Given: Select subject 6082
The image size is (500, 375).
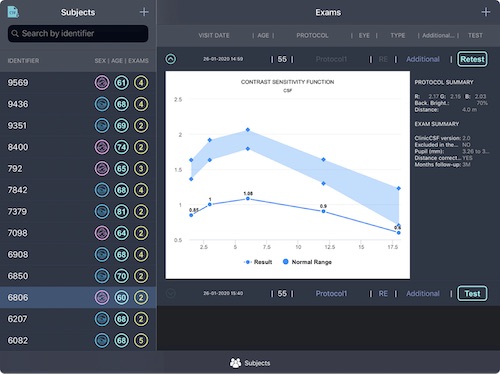Looking at the screenshot, I should click(x=78, y=340).
